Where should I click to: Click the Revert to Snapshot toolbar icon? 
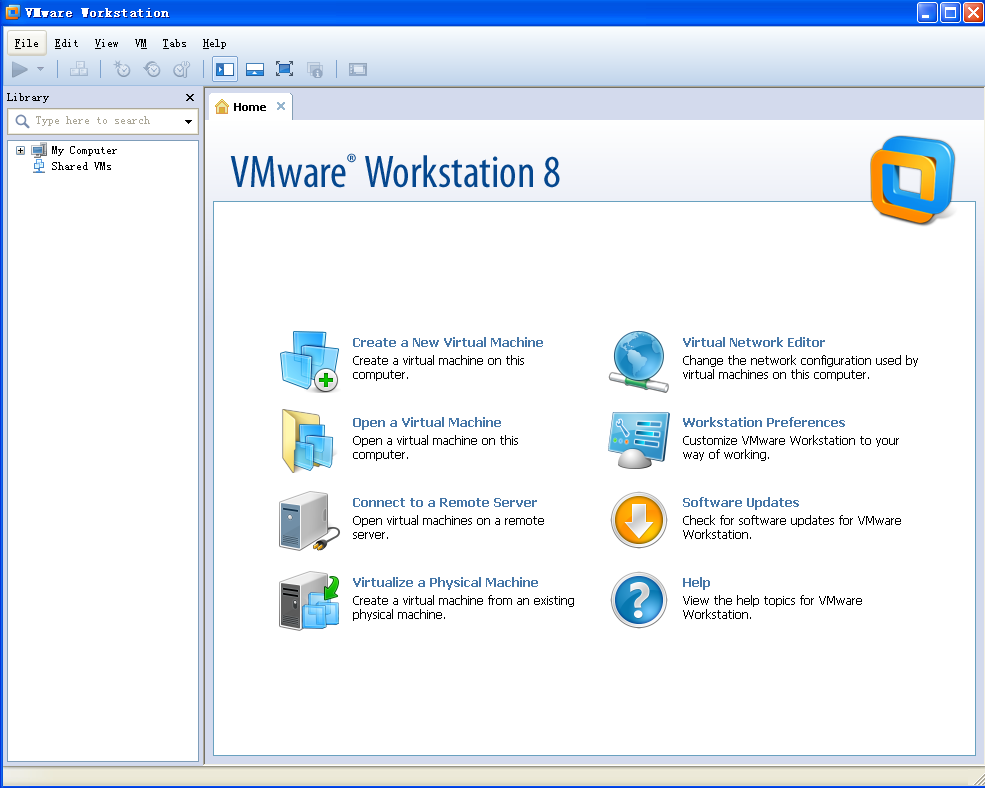coord(151,69)
